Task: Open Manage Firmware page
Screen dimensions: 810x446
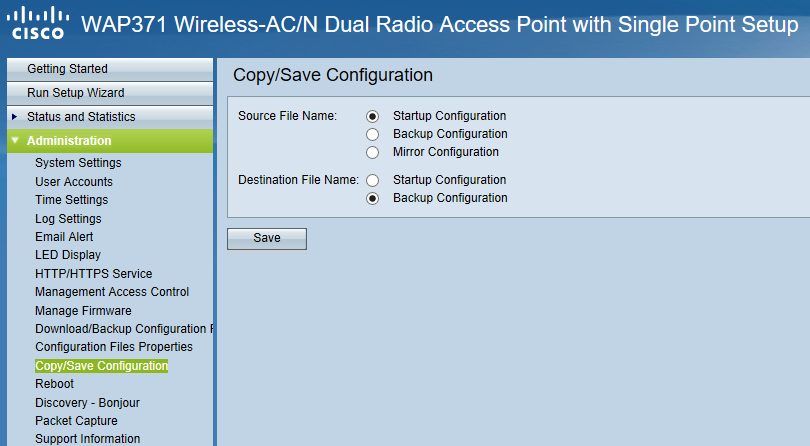Action: tap(83, 311)
